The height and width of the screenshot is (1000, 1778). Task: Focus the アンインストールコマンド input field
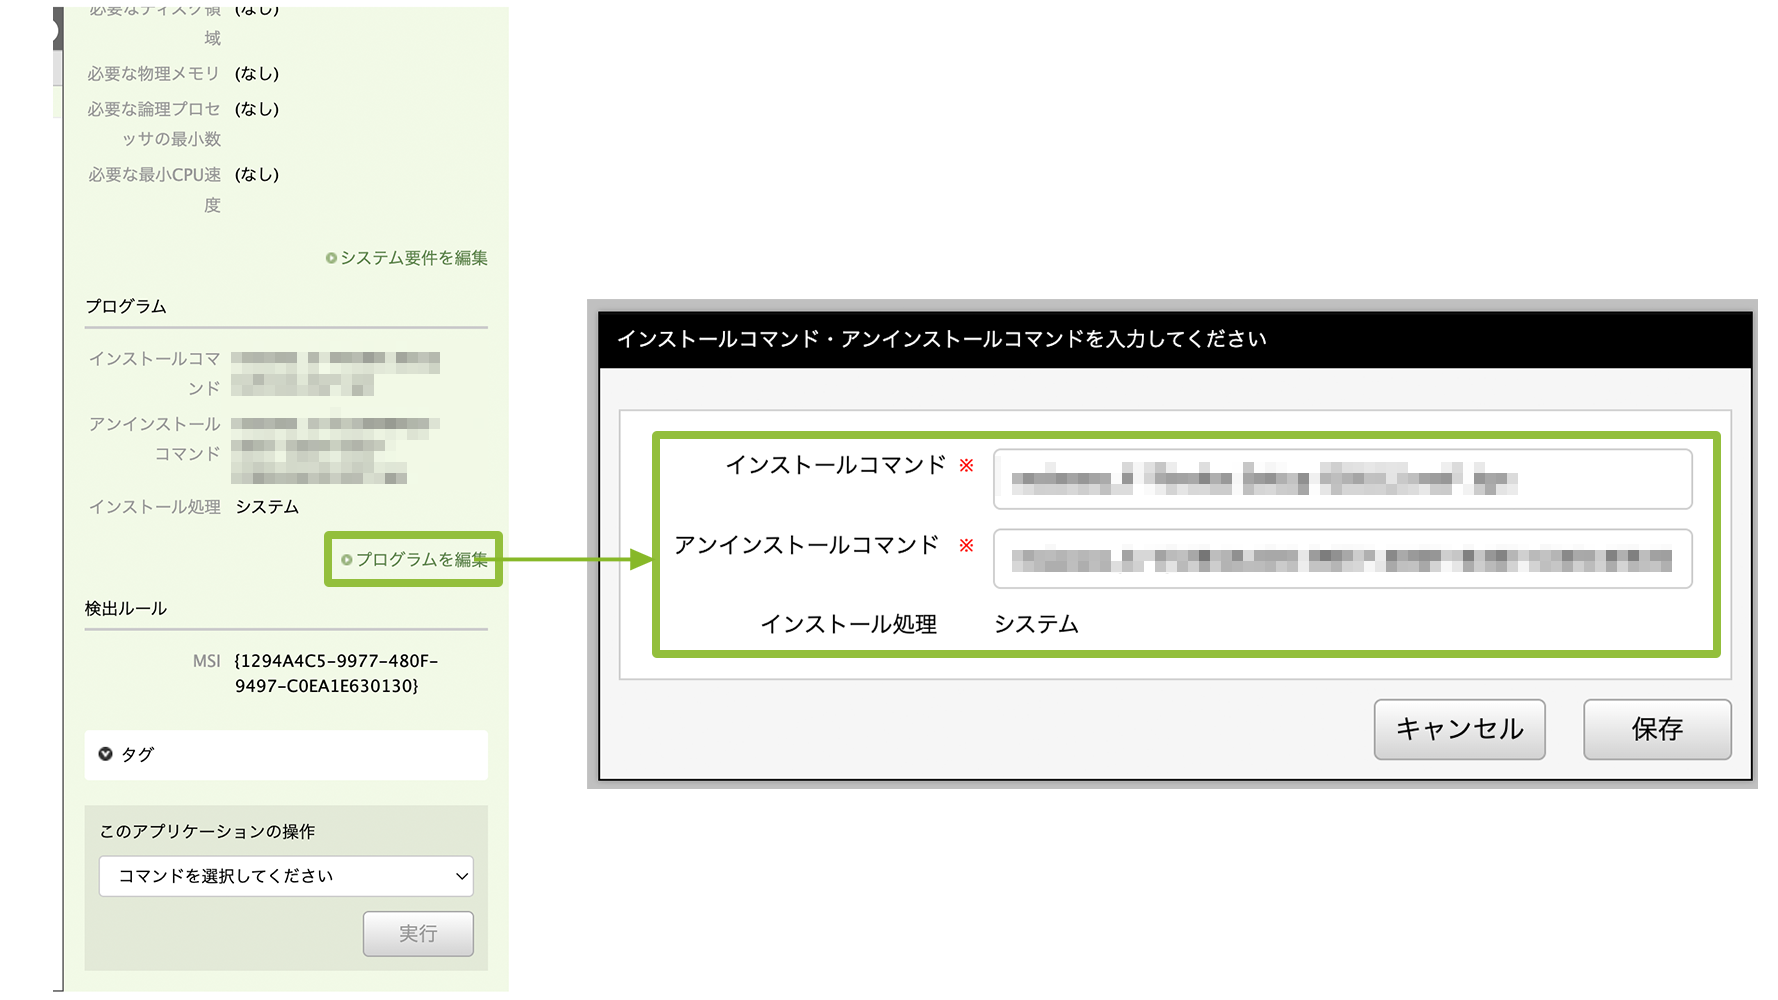tap(1341, 559)
